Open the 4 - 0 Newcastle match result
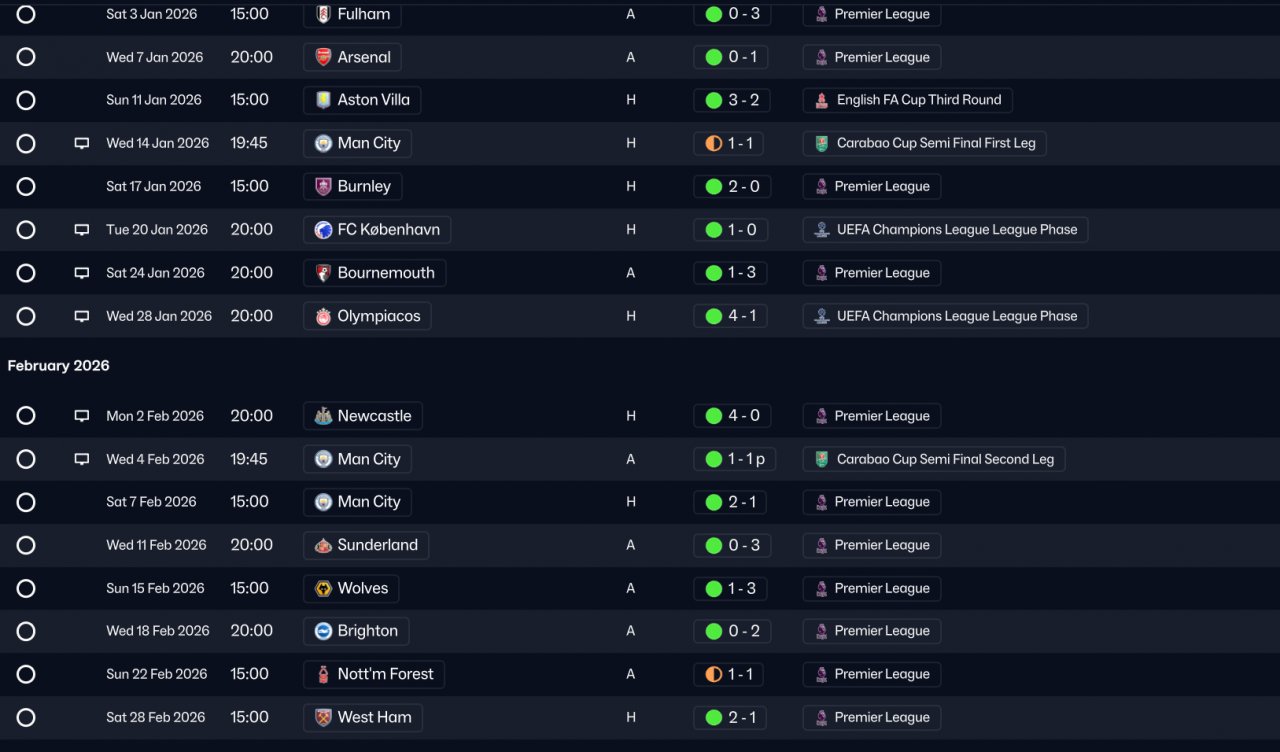The height and width of the screenshot is (752, 1280). click(732, 416)
